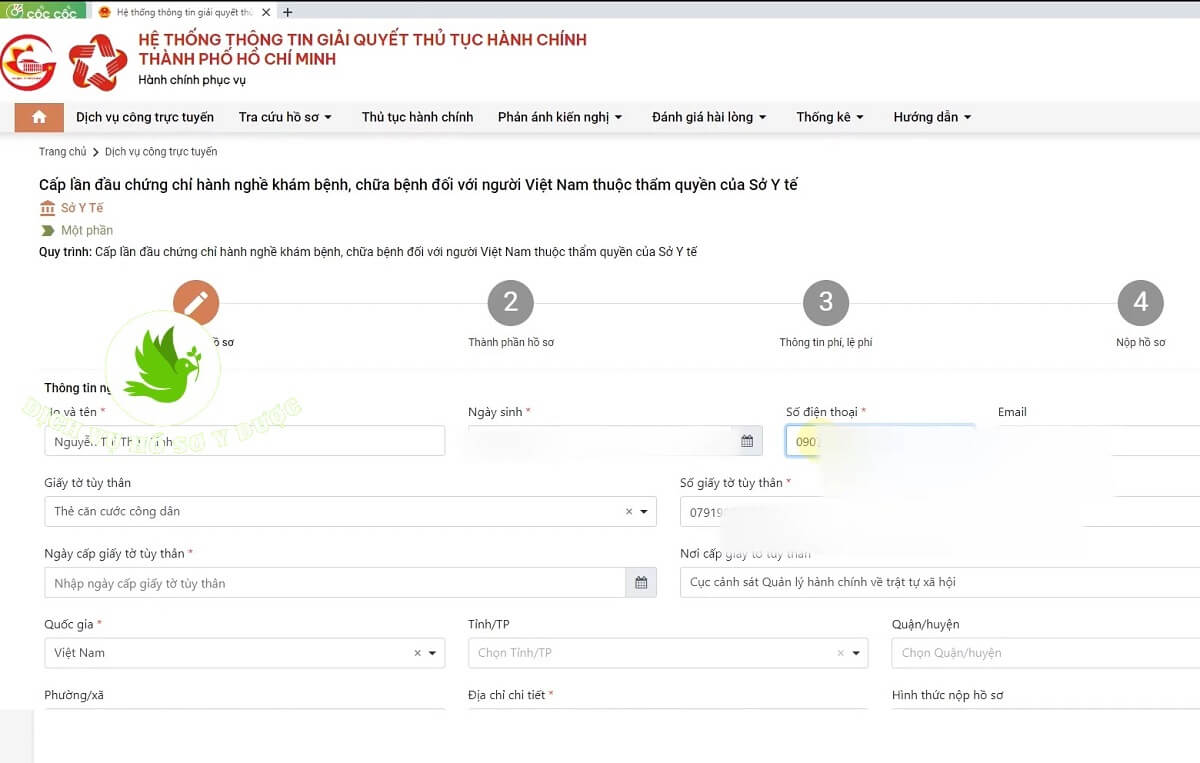Clear the Quốc gia Việt Nam selection x
The height and width of the screenshot is (763, 1200).
(x=417, y=653)
